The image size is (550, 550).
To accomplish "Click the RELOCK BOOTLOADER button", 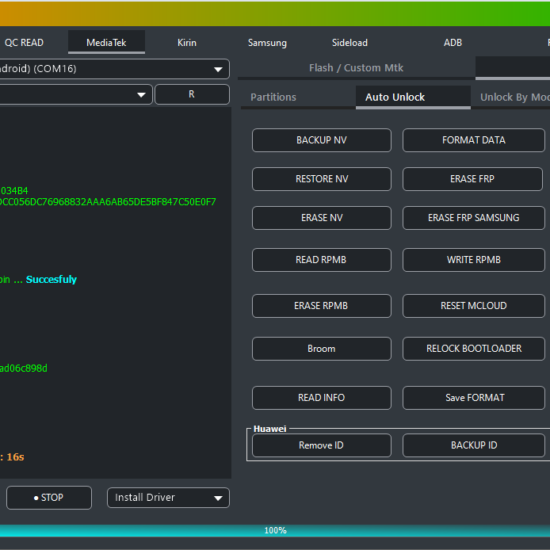I will point(474,349).
